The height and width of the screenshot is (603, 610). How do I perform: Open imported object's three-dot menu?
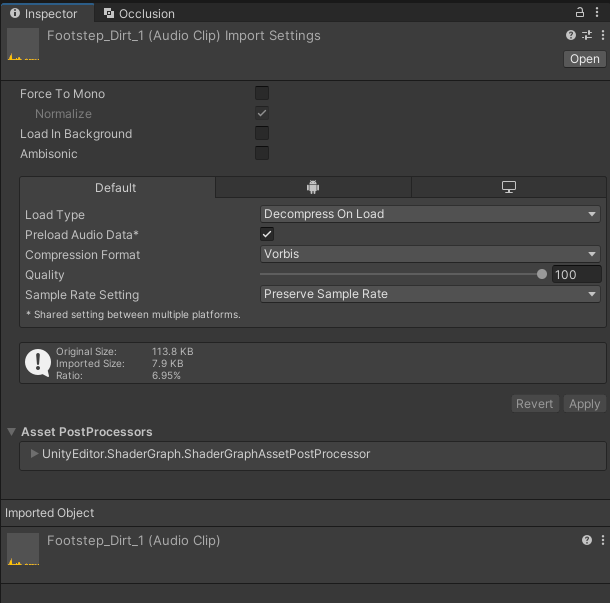603,540
